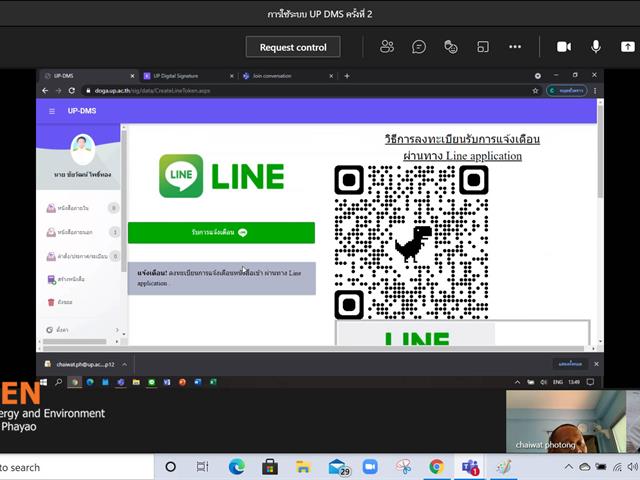Expand the system tray hidden icons

[569, 467]
